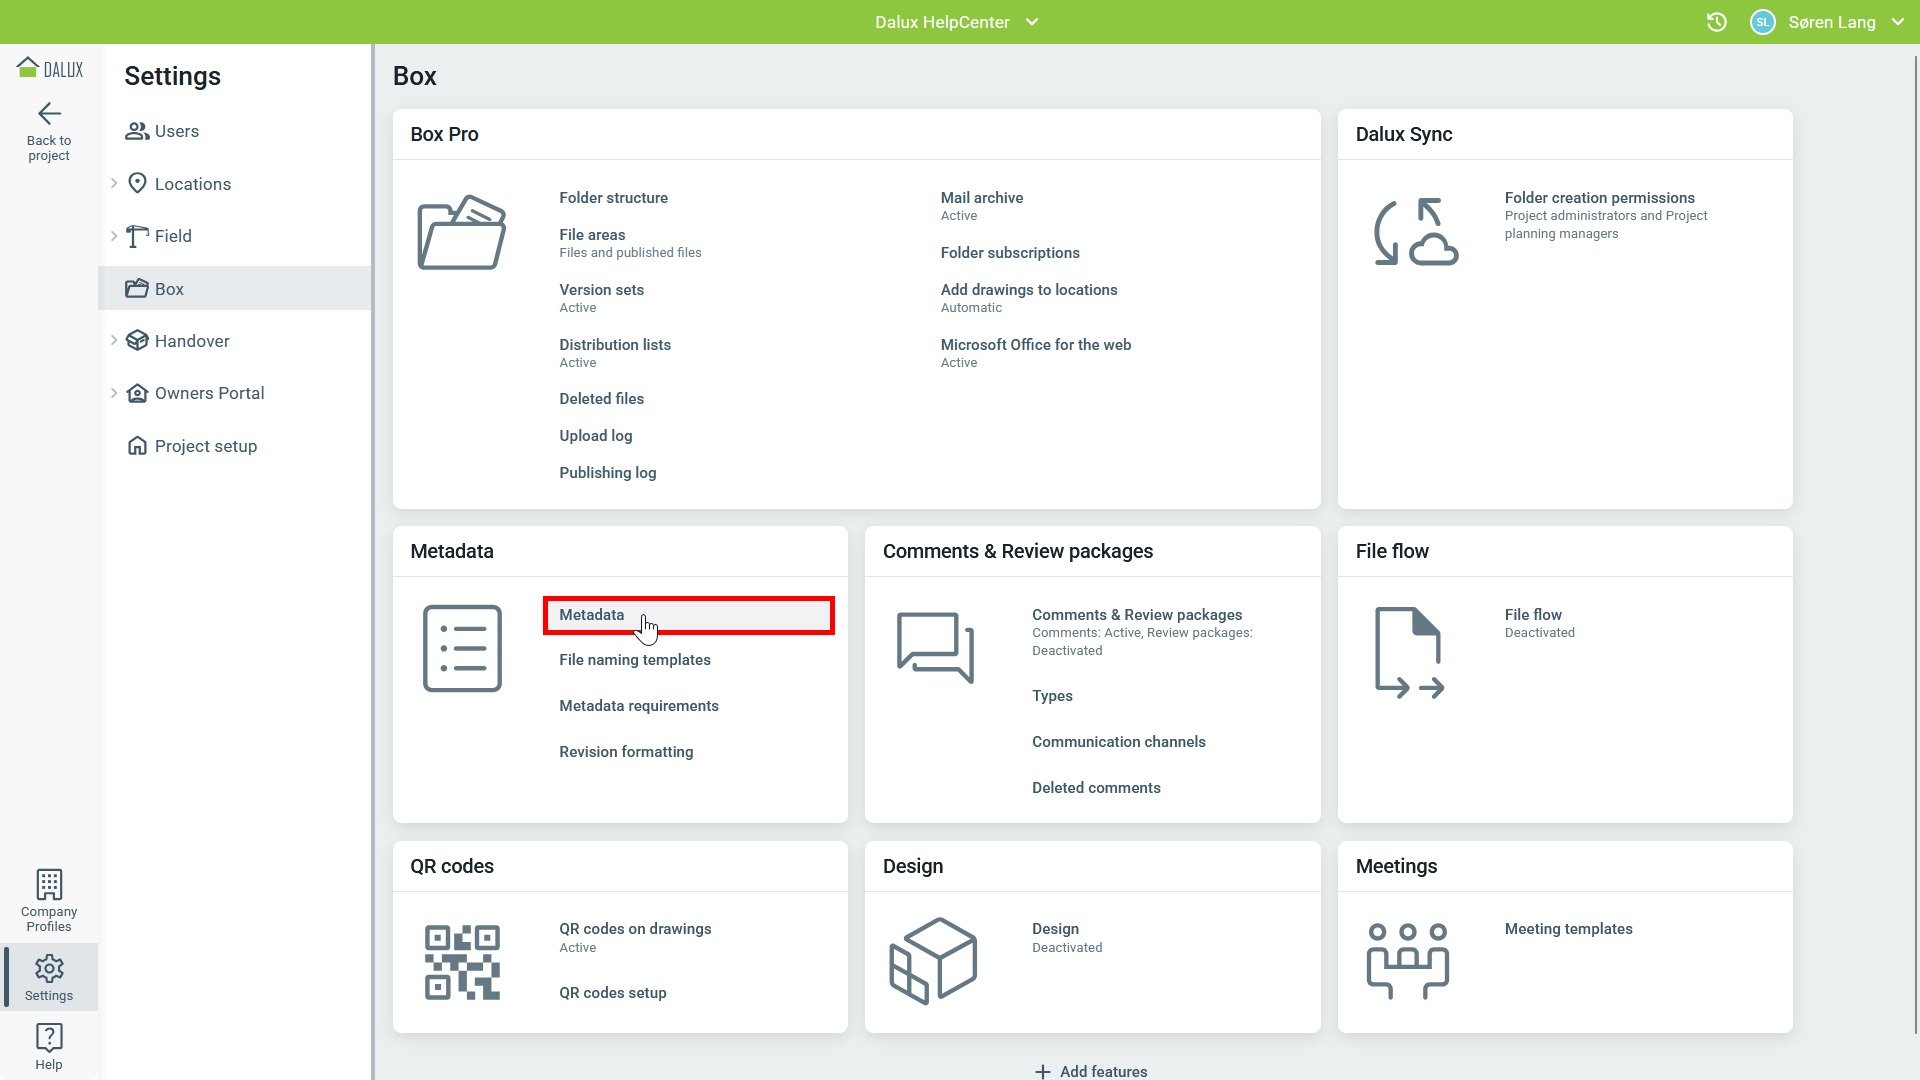The height and width of the screenshot is (1080, 1920).
Task: Click the Help question mark icon
Action: (49, 1037)
